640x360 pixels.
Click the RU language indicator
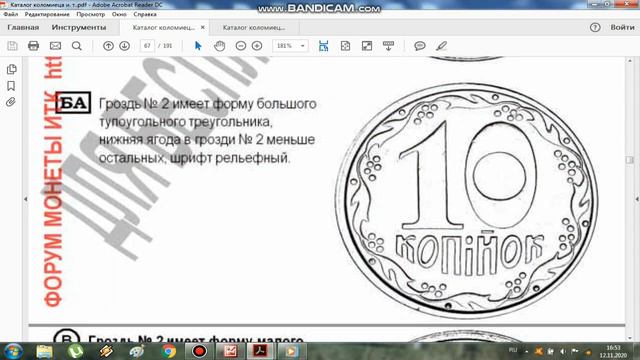point(513,350)
